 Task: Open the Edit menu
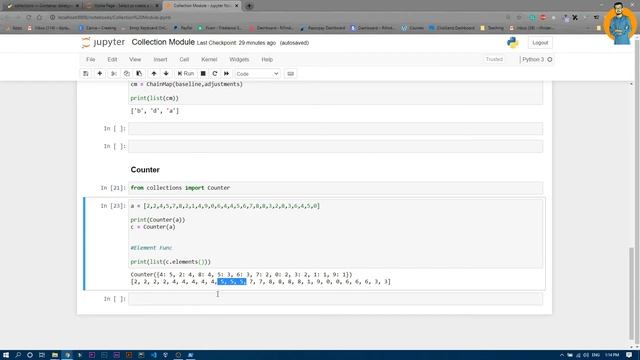[x=112, y=59]
